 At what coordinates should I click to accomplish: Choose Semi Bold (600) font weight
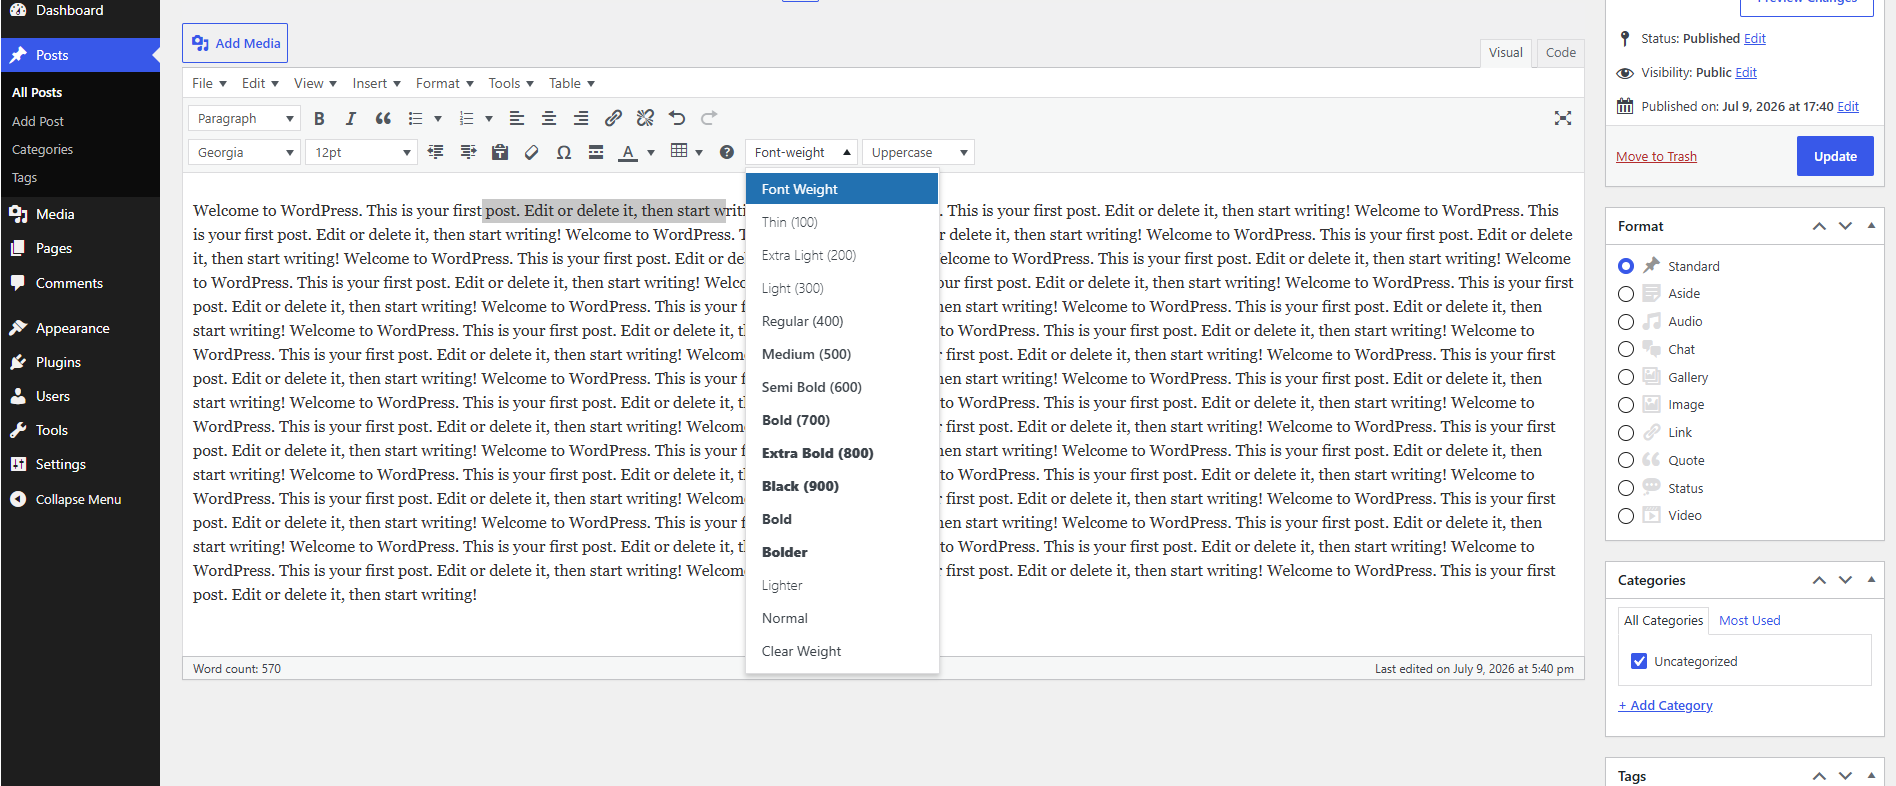pyautogui.click(x=842, y=387)
